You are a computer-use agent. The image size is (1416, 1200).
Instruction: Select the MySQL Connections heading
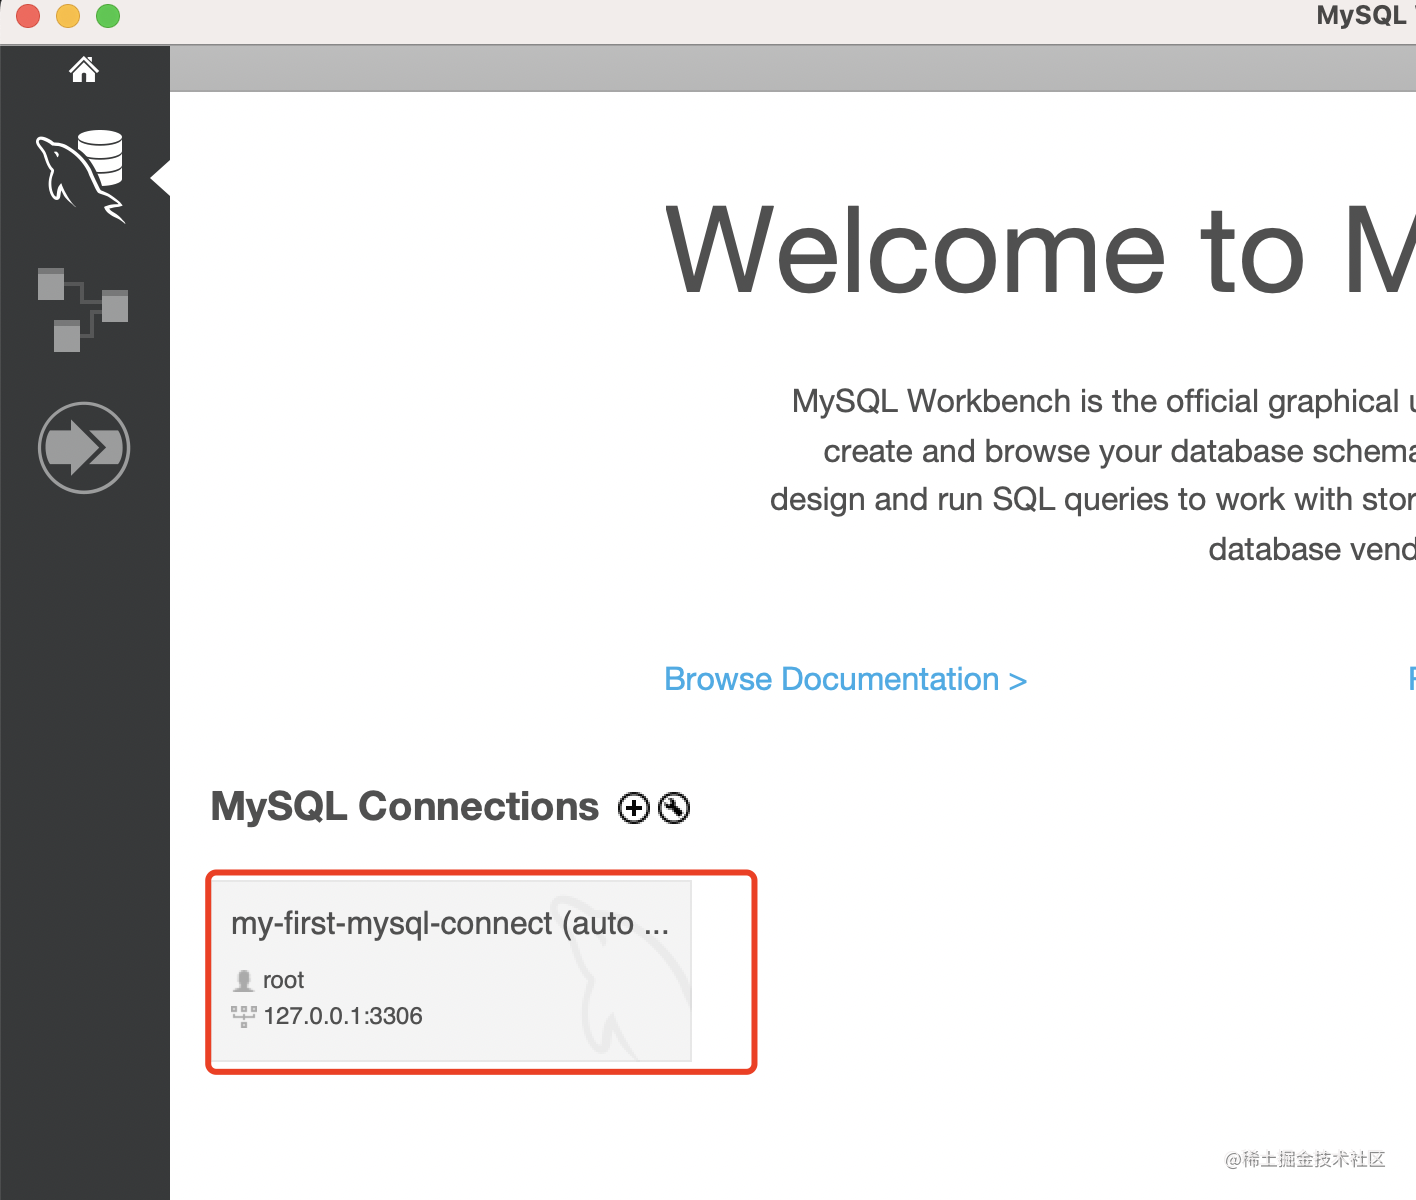[x=405, y=806]
